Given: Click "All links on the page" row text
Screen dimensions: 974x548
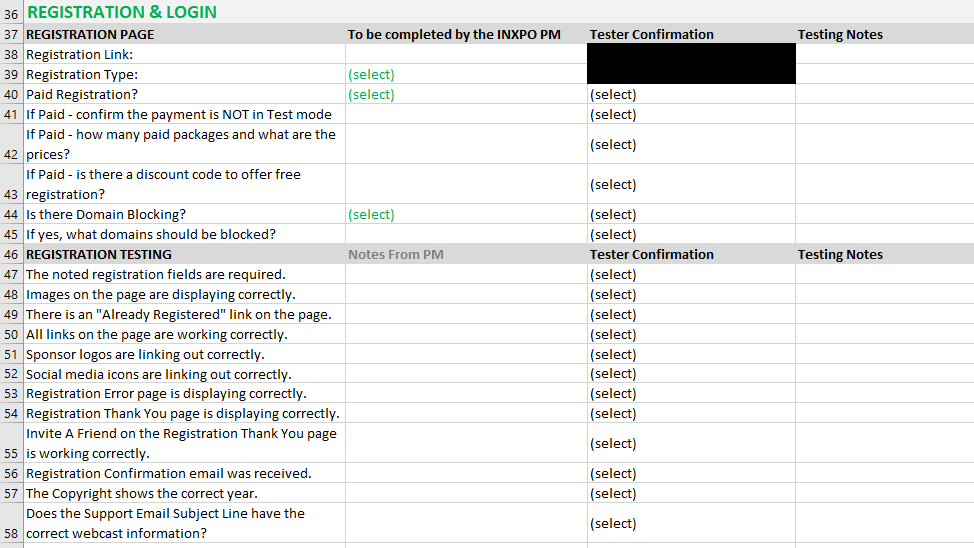Looking at the screenshot, I should click(x=156, y=335).
